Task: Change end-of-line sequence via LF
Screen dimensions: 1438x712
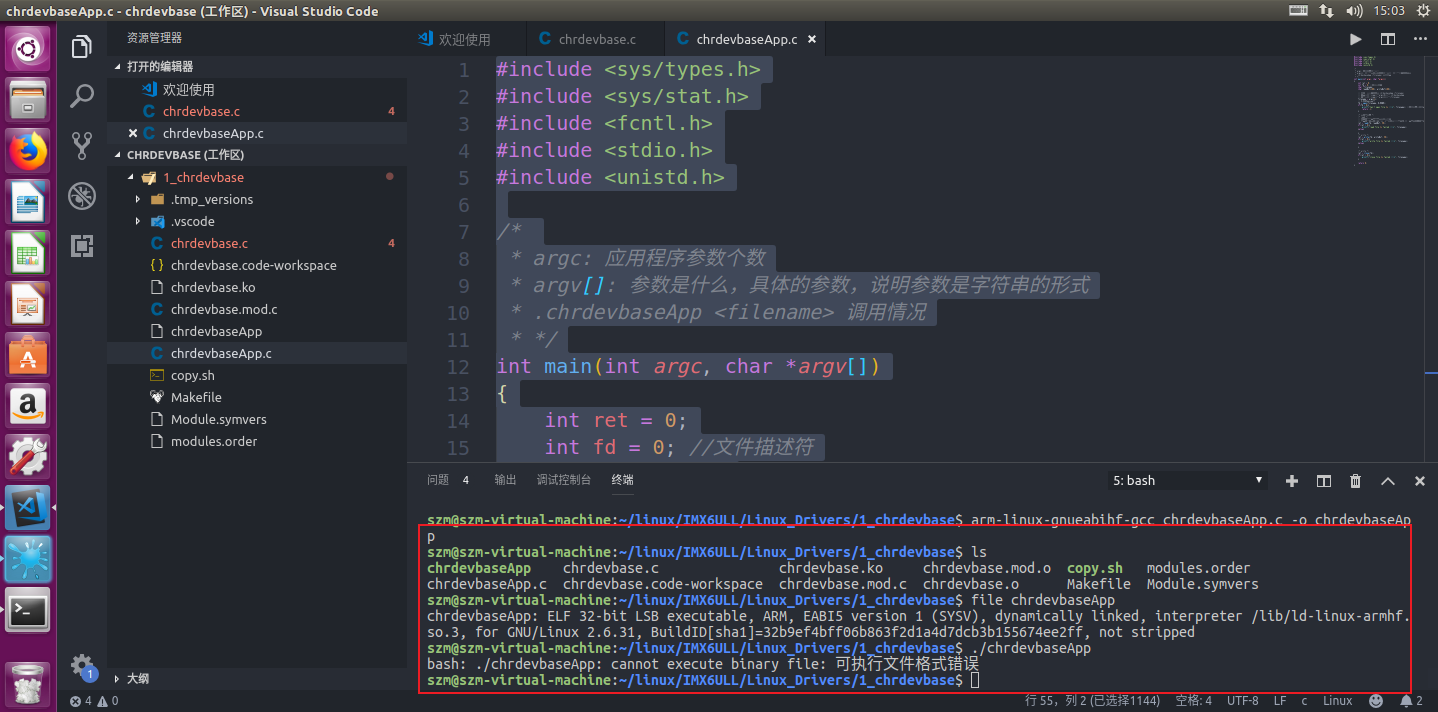Action: coord(1280,701)
